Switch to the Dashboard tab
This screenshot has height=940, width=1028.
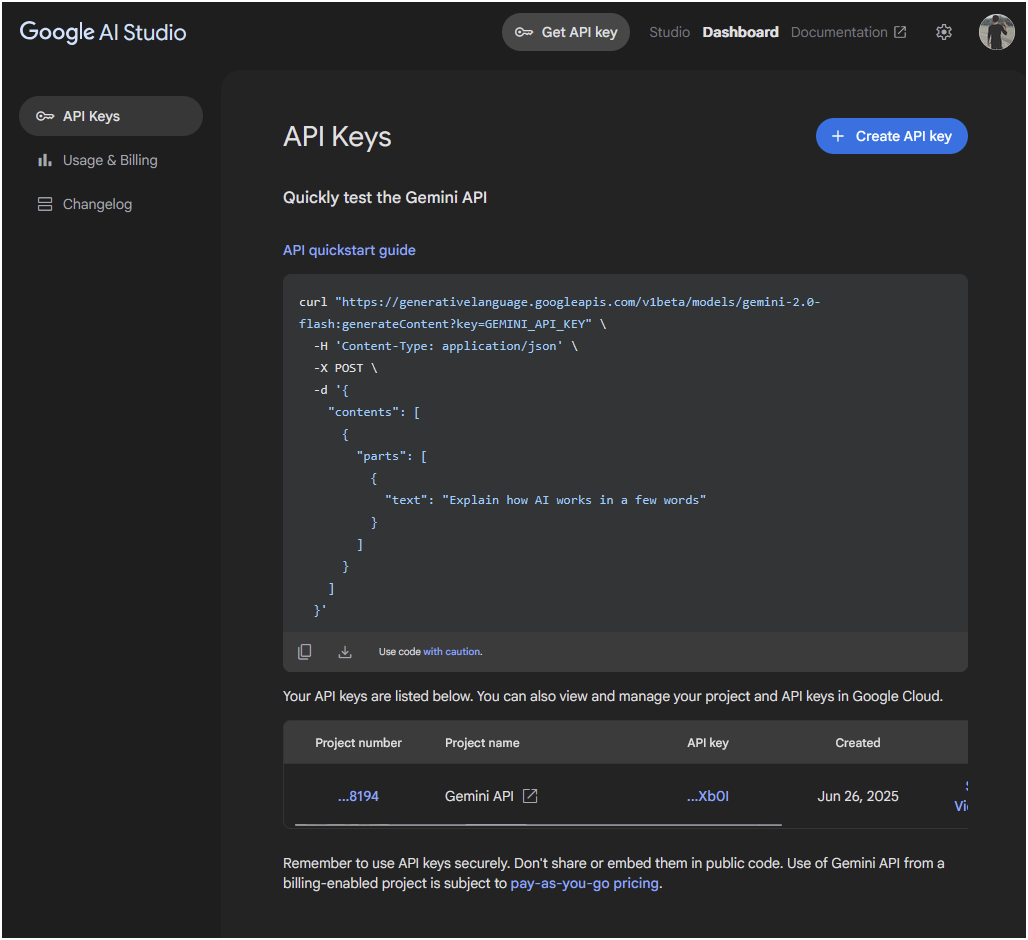pos(740,32)
